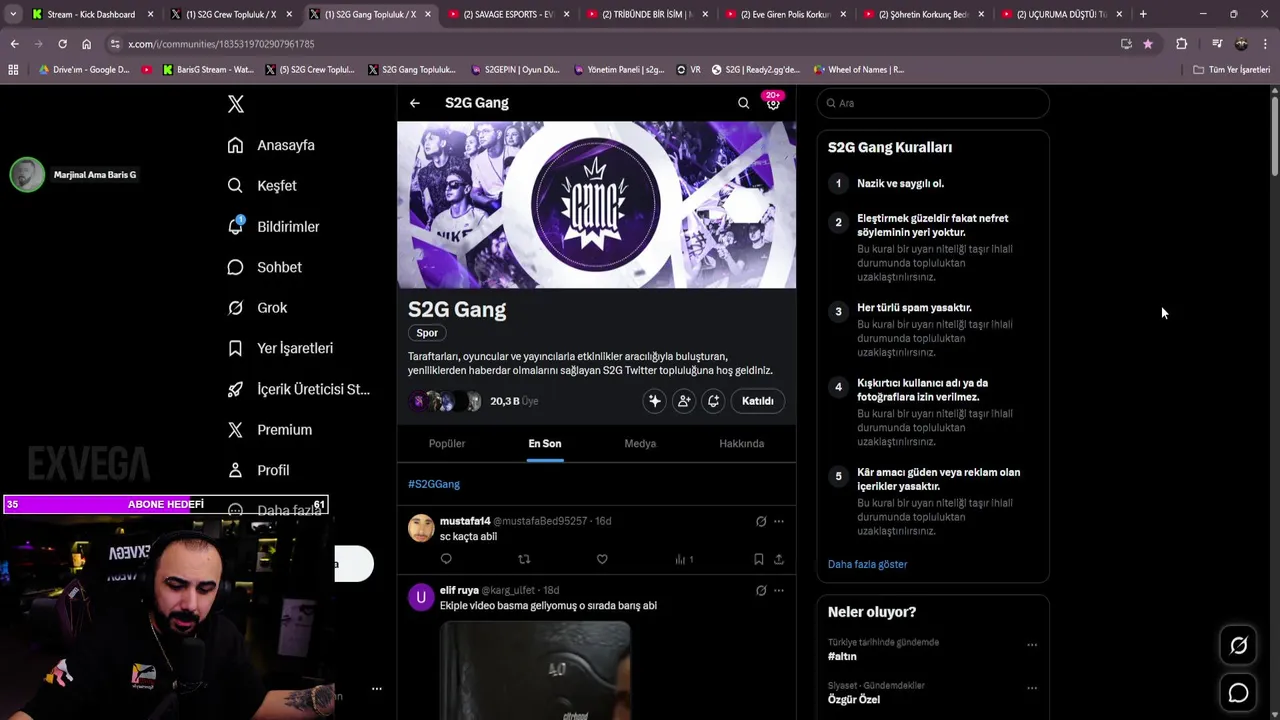Open mustafa14's profile avatar
1280x720 pixels.
[x=421, y=528]
